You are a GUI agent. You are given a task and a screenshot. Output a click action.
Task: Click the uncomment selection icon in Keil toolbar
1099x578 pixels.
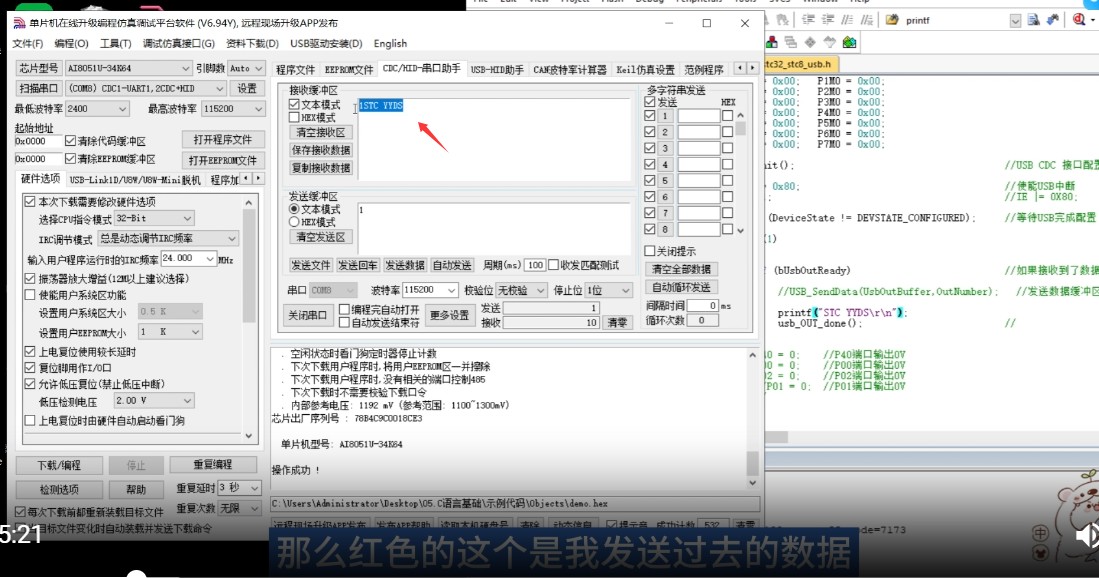(x=868, y=19)
